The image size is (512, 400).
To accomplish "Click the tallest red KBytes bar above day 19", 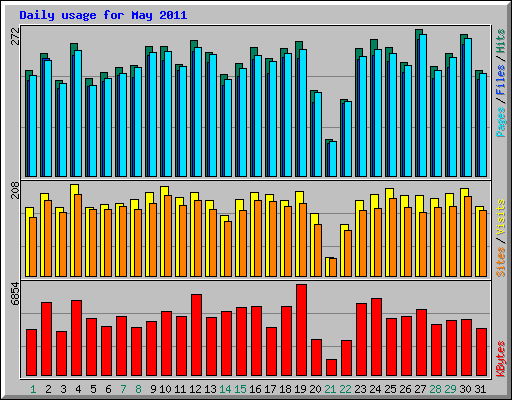I will point(301,330).
